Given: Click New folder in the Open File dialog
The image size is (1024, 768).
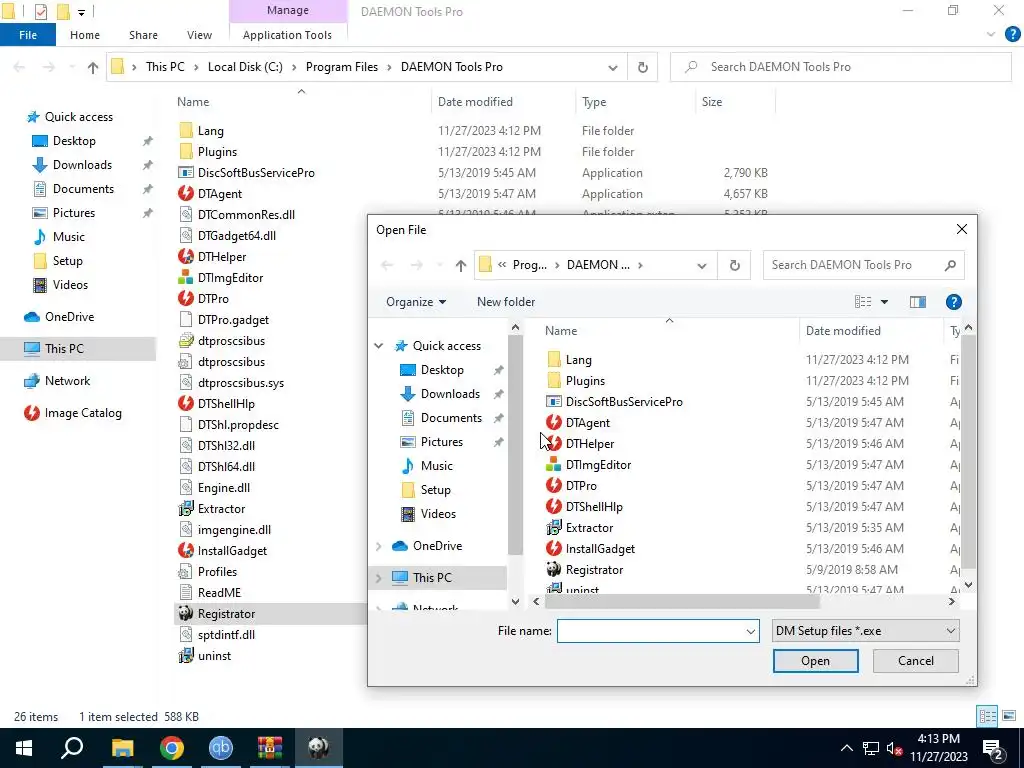Looking at the screenshot, I should pos(506,302).
